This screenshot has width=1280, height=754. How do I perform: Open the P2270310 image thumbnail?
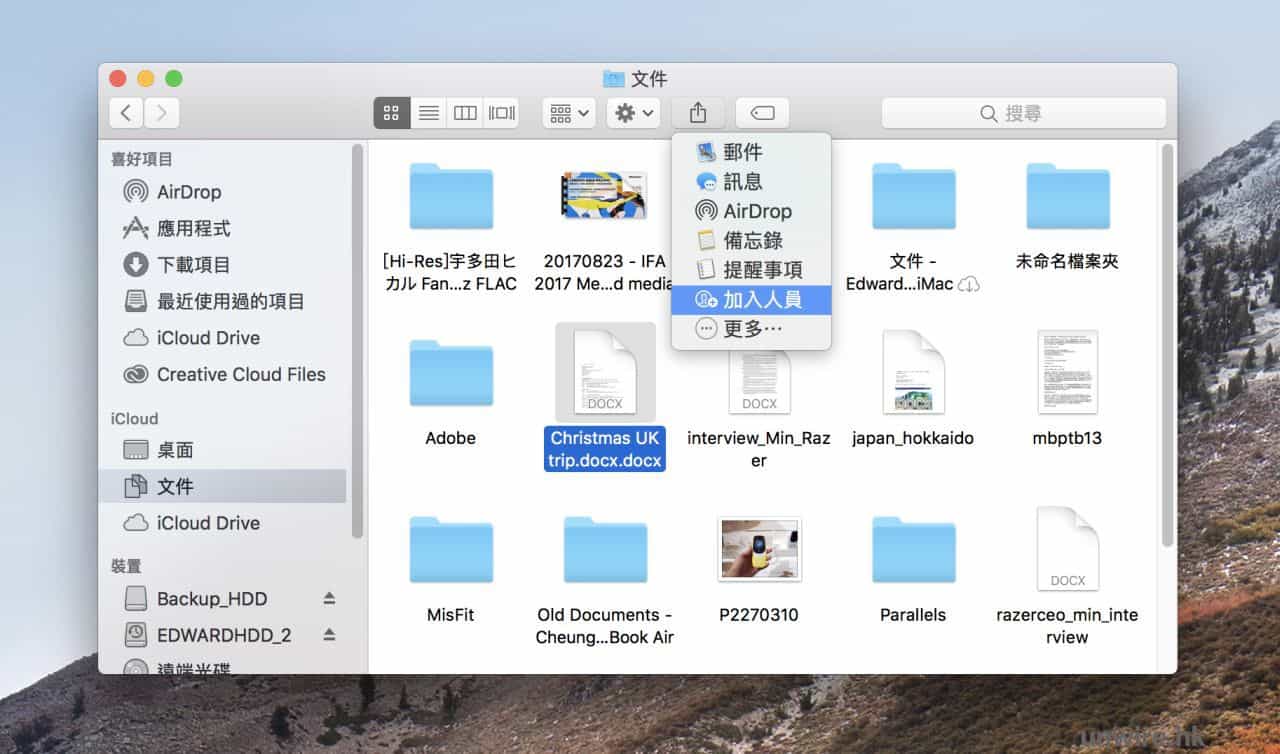tap(759, 550)
